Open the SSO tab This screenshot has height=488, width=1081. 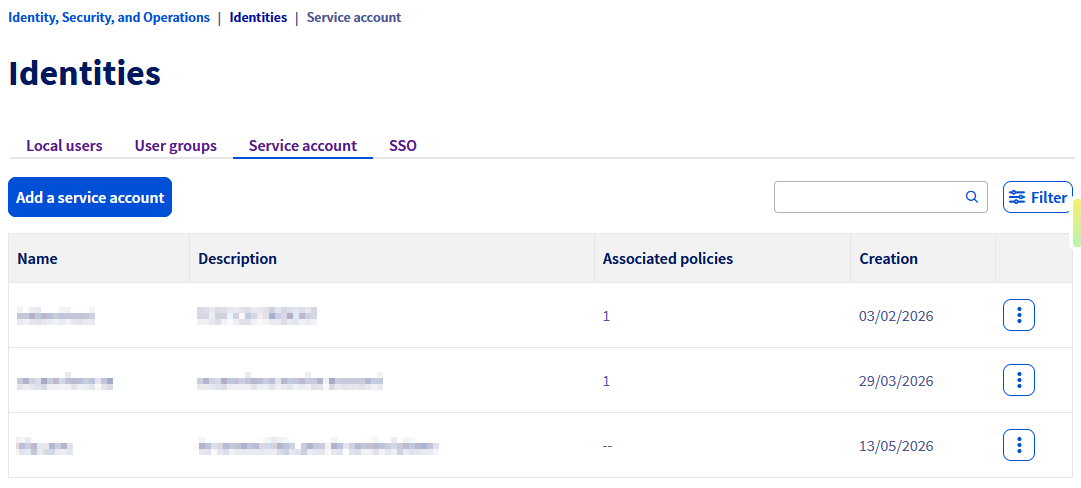(403, 145)
